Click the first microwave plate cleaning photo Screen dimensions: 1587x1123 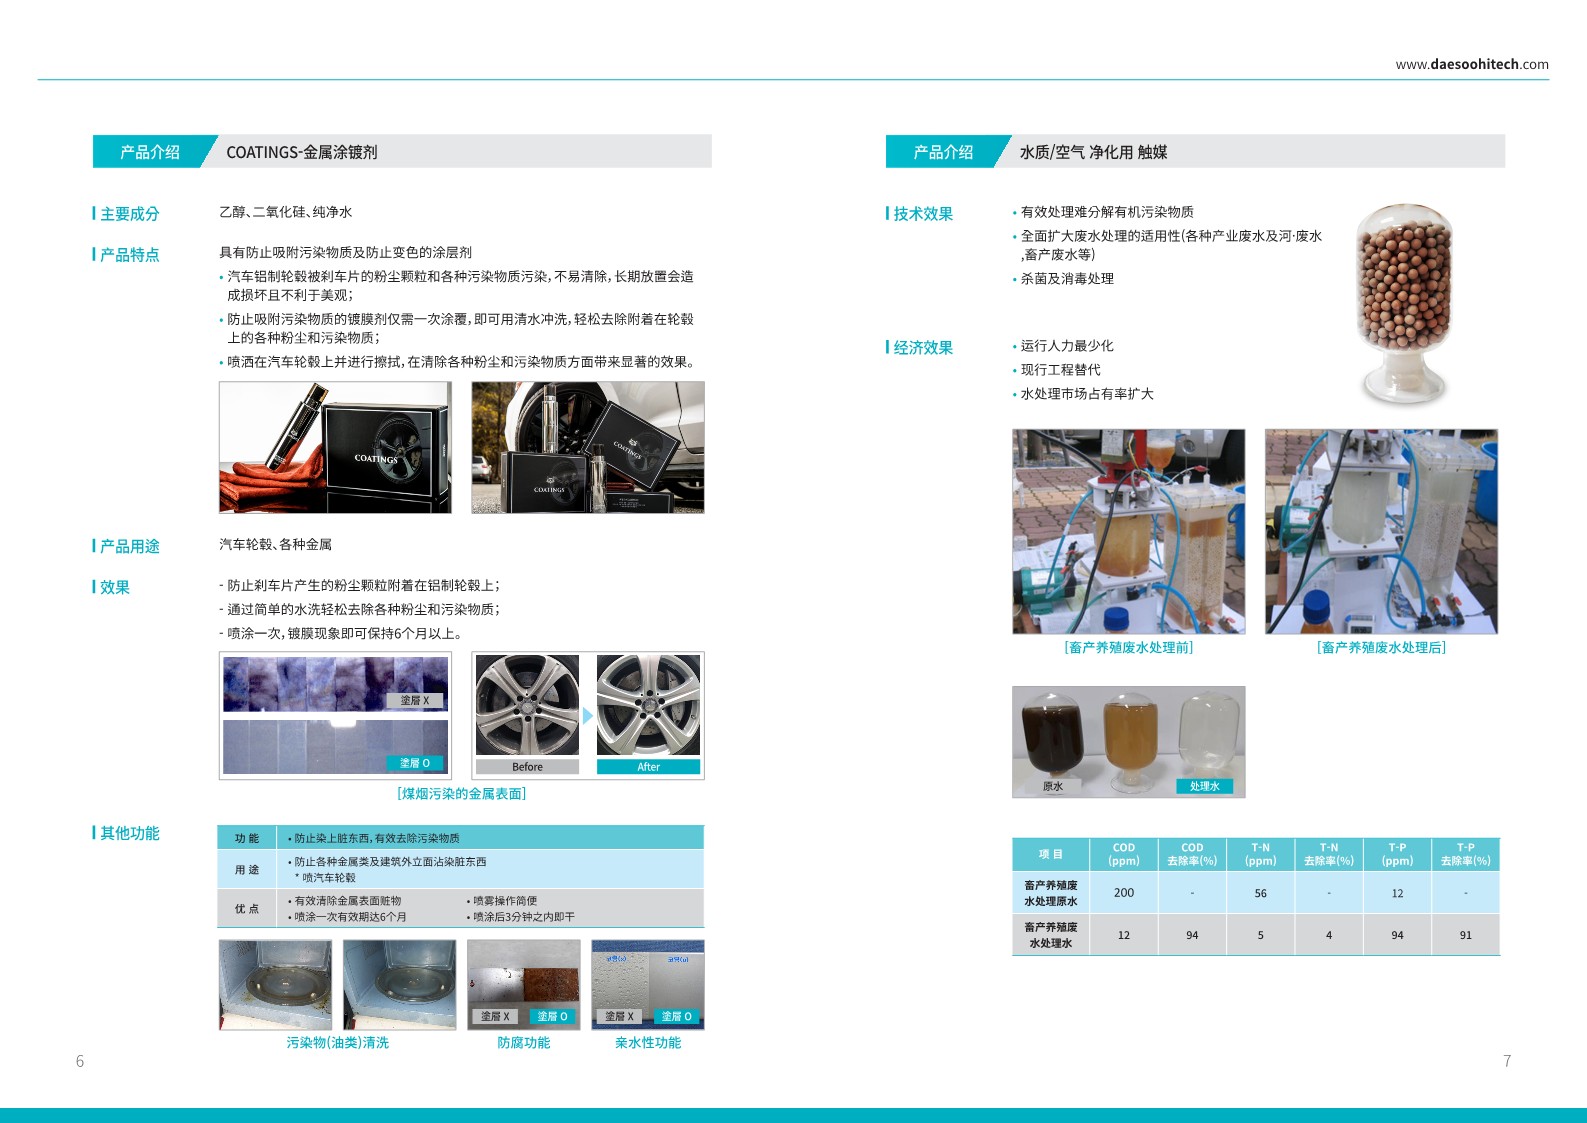[x=275, y=985]
